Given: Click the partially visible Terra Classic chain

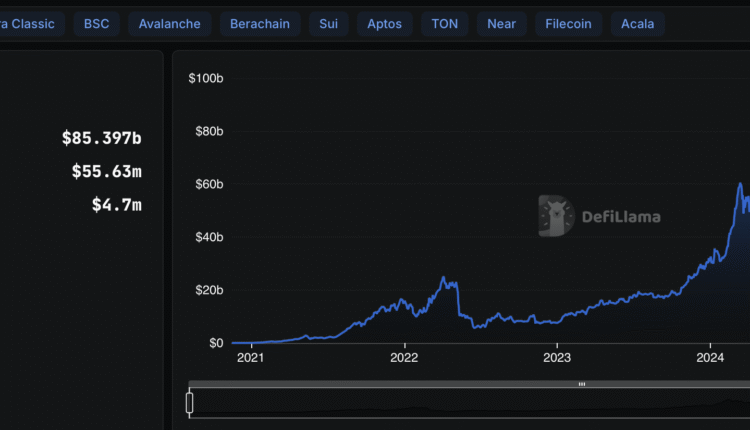Looking at the screenshot, I should 30,23.
